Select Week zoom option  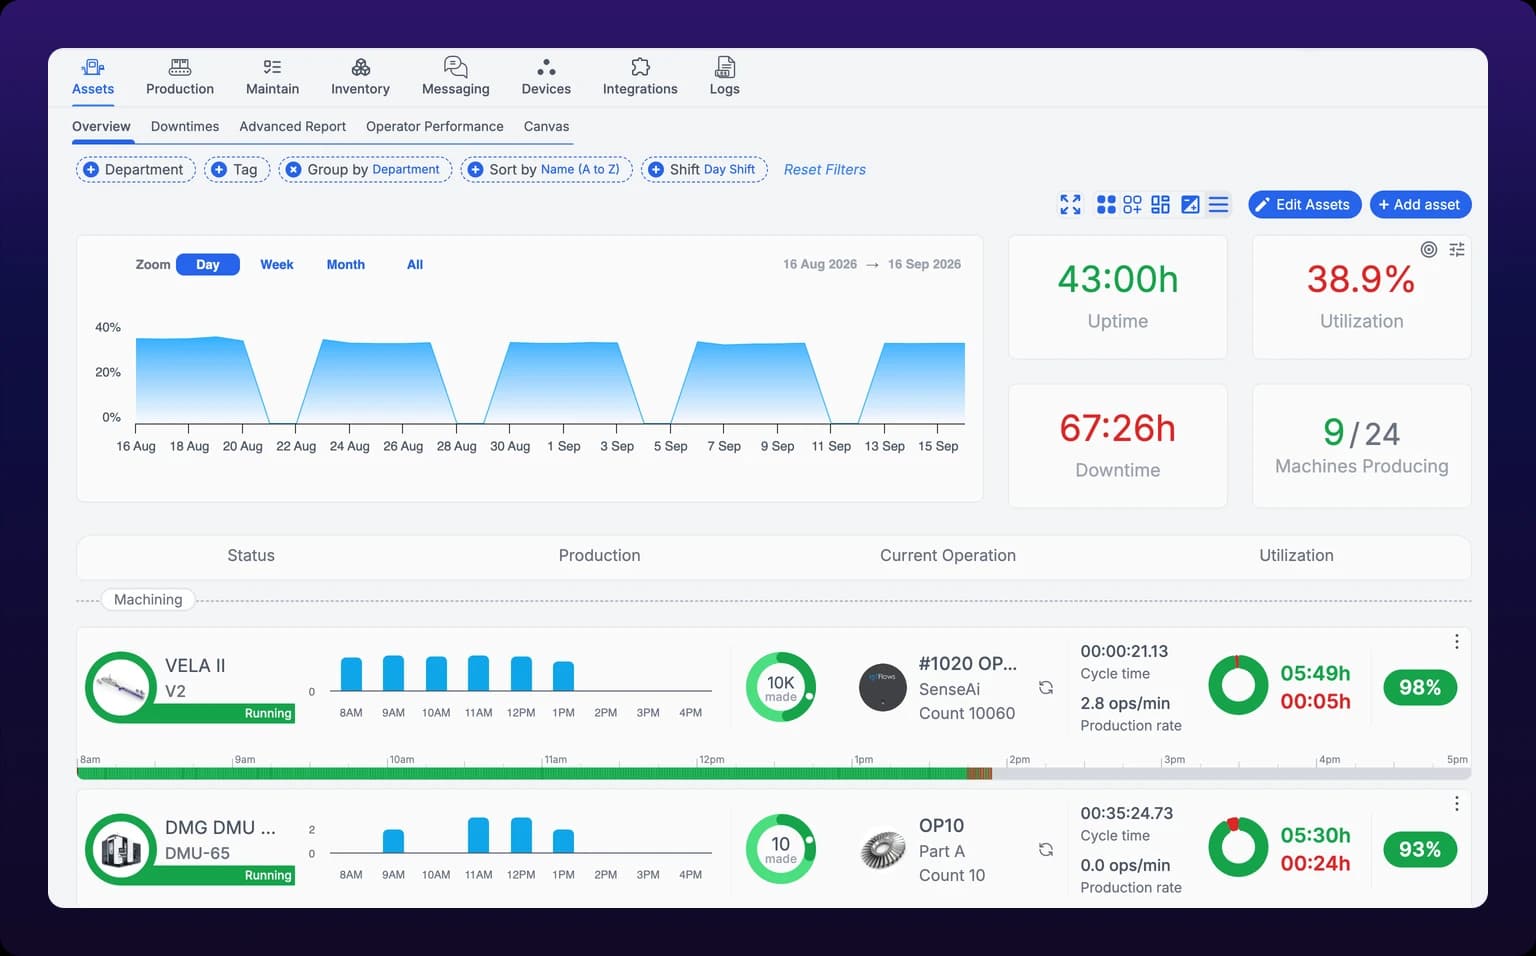pos(277,264)
